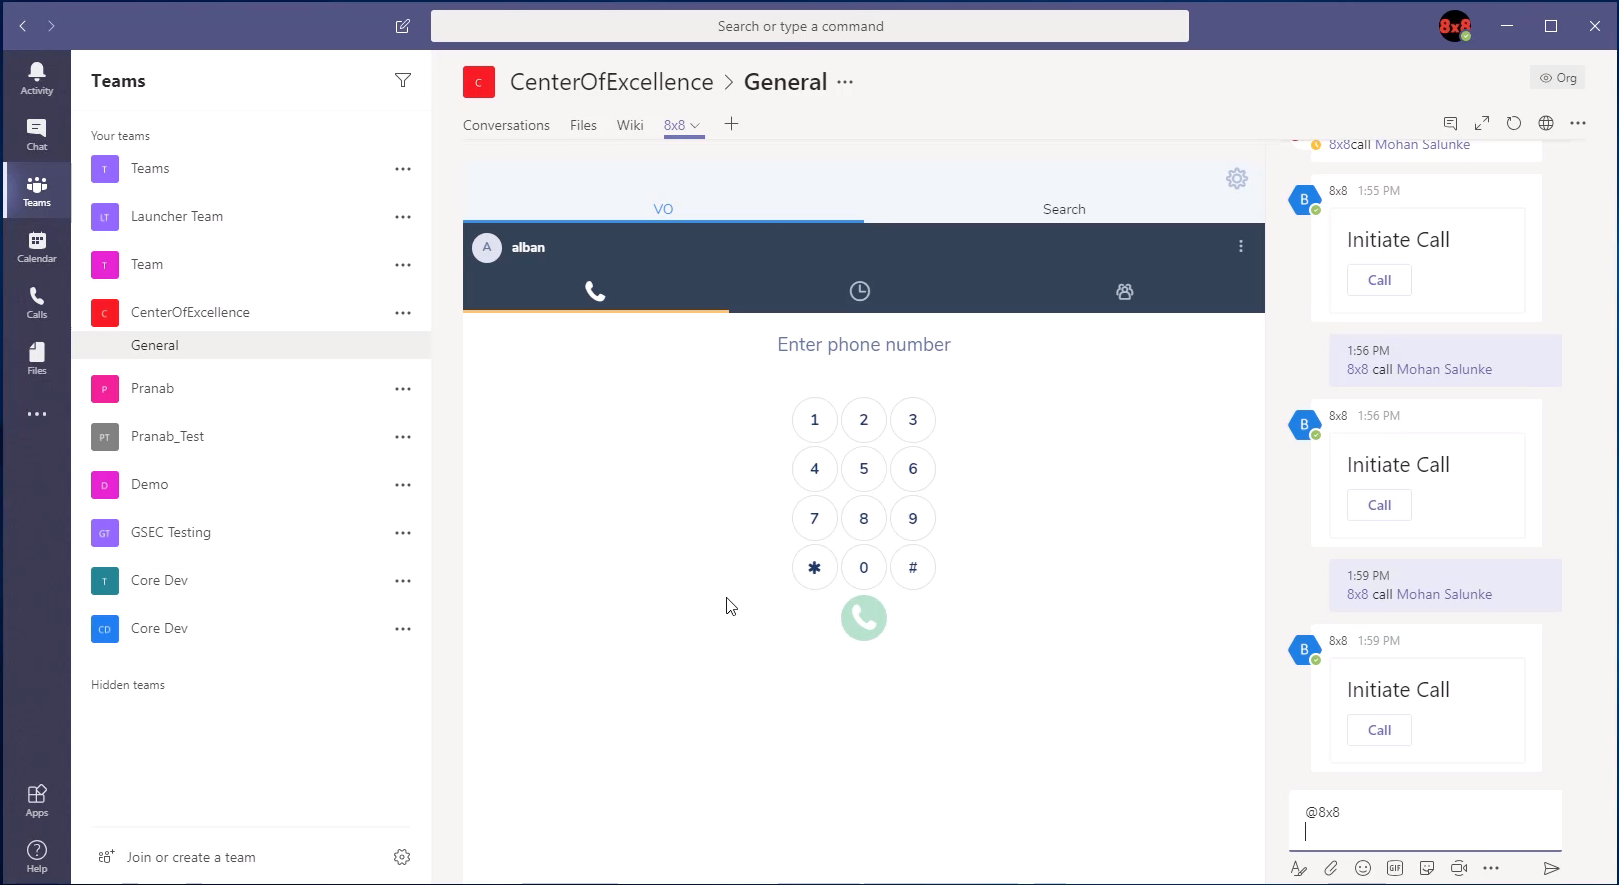Select the VO tab

[663, 209]
